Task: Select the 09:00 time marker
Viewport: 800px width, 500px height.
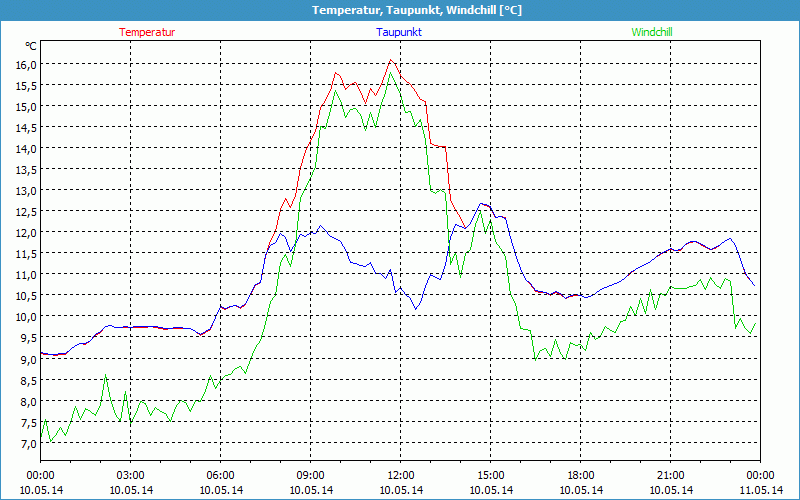Action: pyautogui.click(x=311, y=475)
